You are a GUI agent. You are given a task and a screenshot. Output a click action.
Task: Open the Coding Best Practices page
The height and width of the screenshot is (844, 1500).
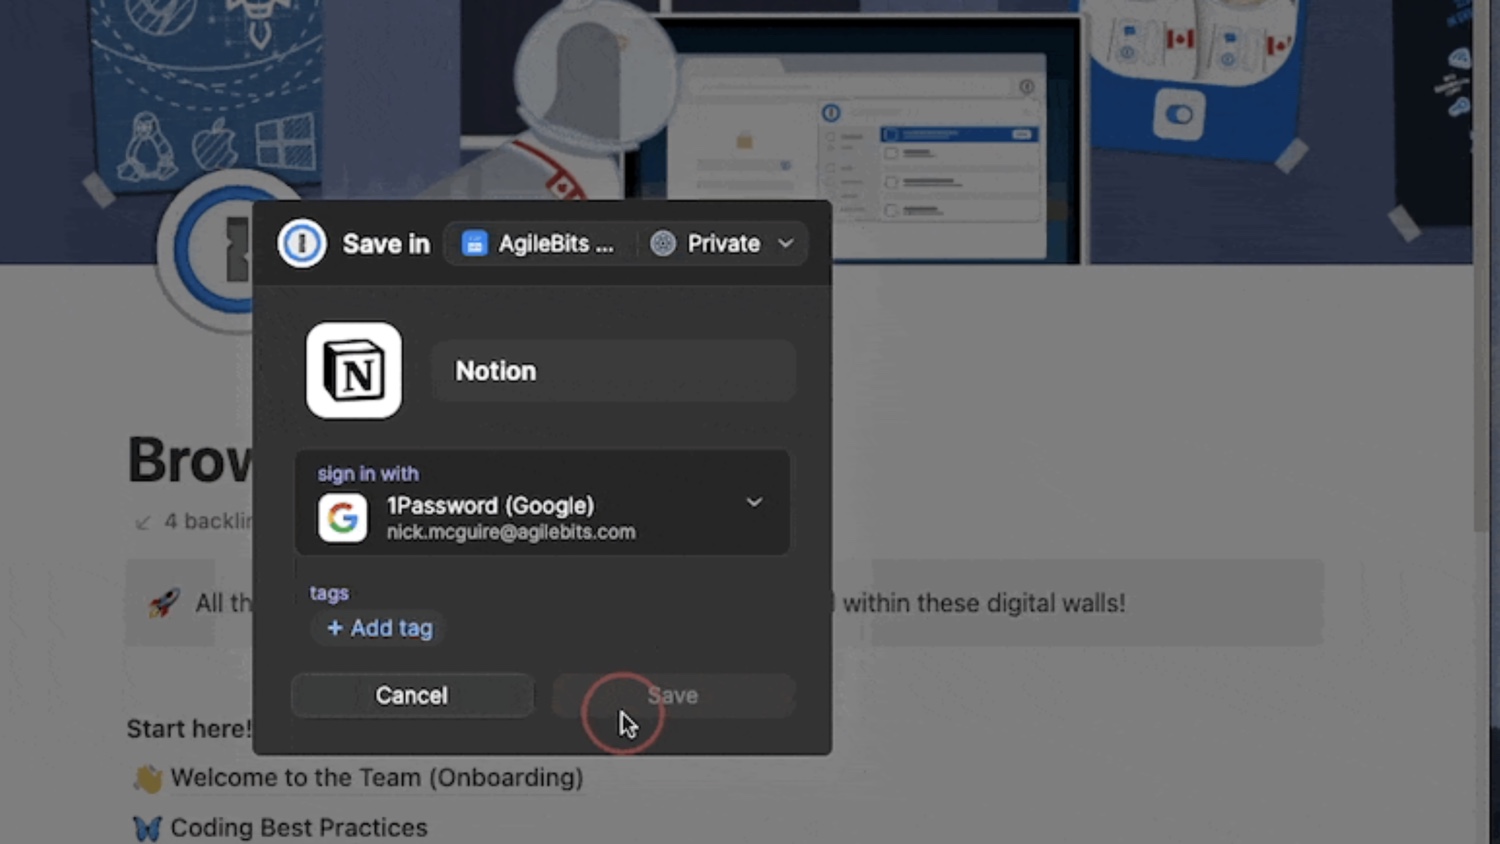(x=298, y=827)
